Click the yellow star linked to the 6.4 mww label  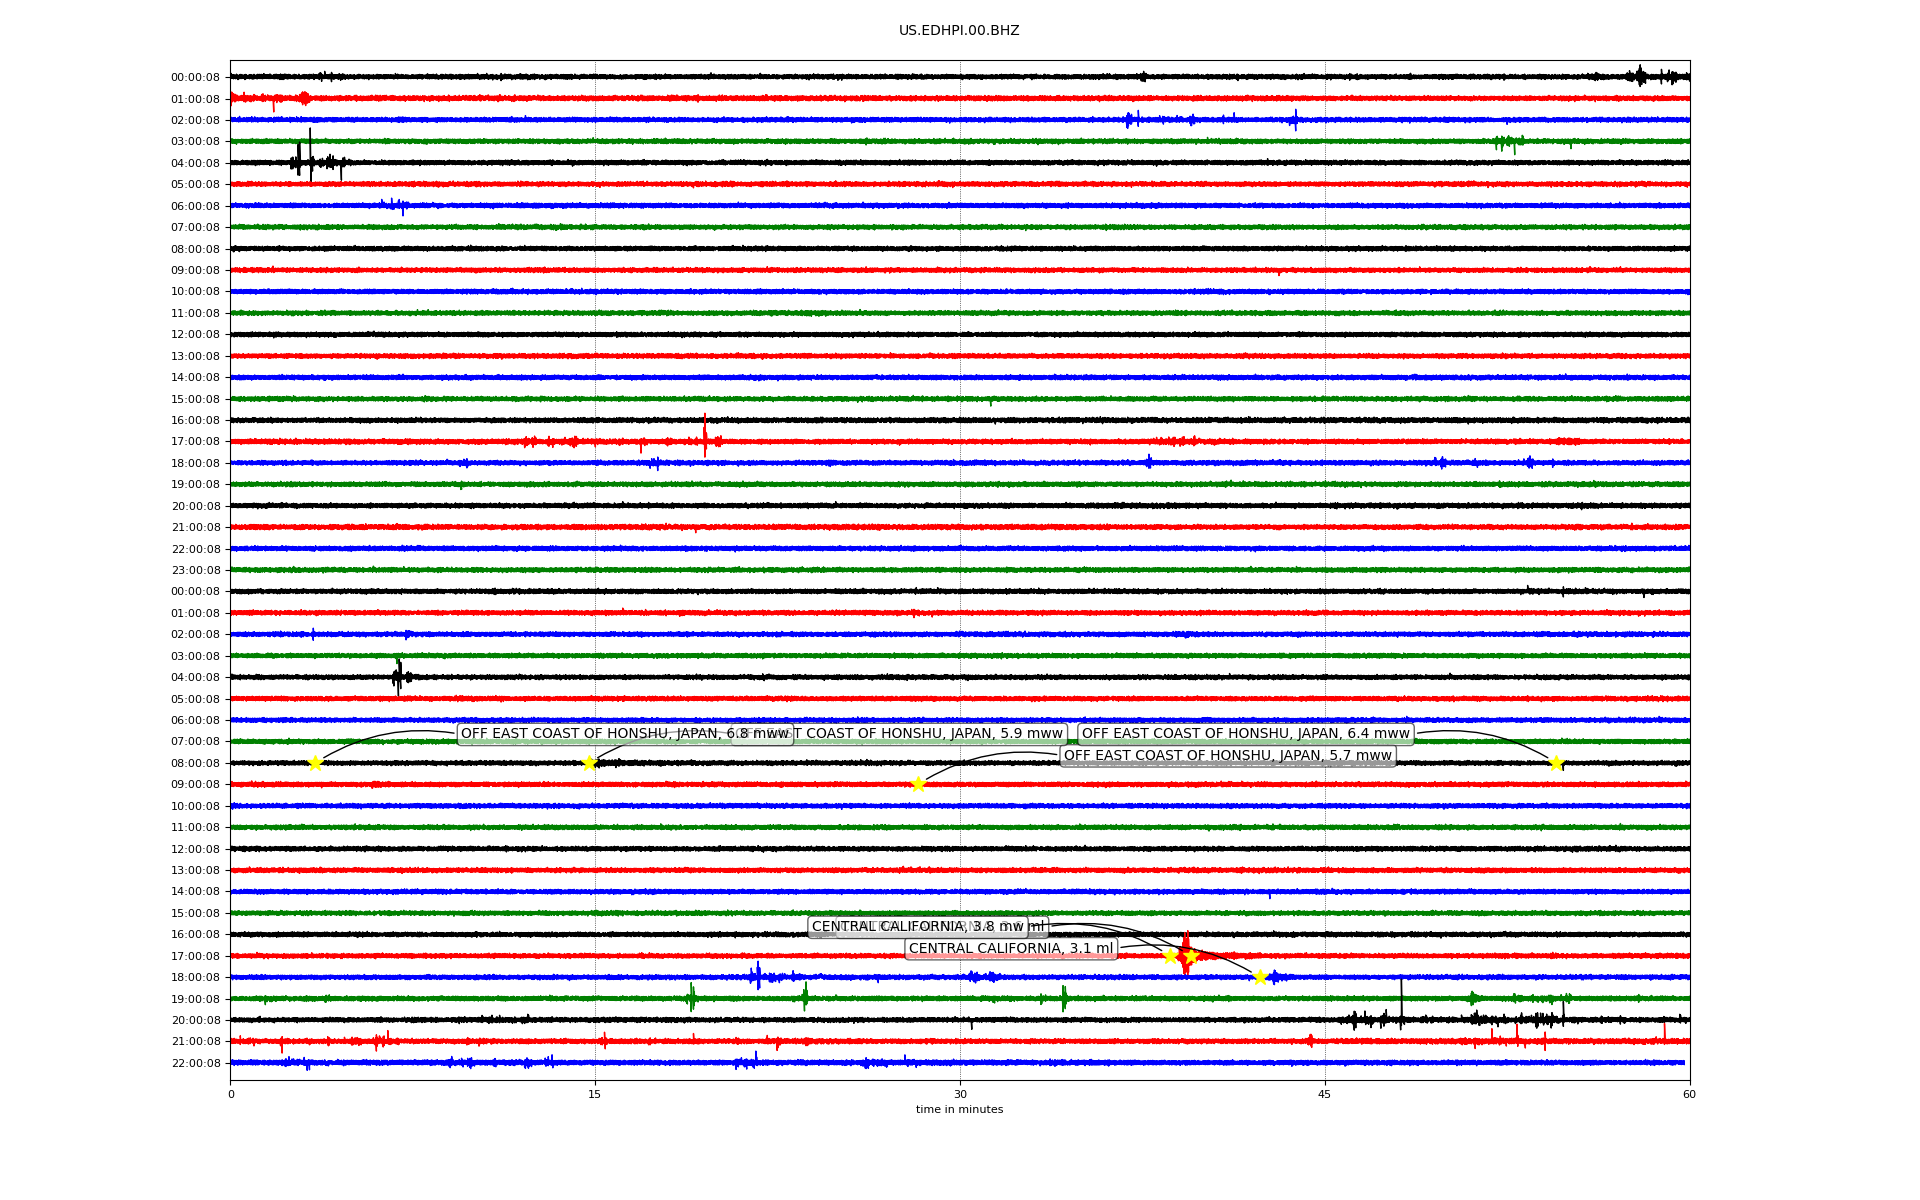pyautogui.click(x=1556, y=763)
